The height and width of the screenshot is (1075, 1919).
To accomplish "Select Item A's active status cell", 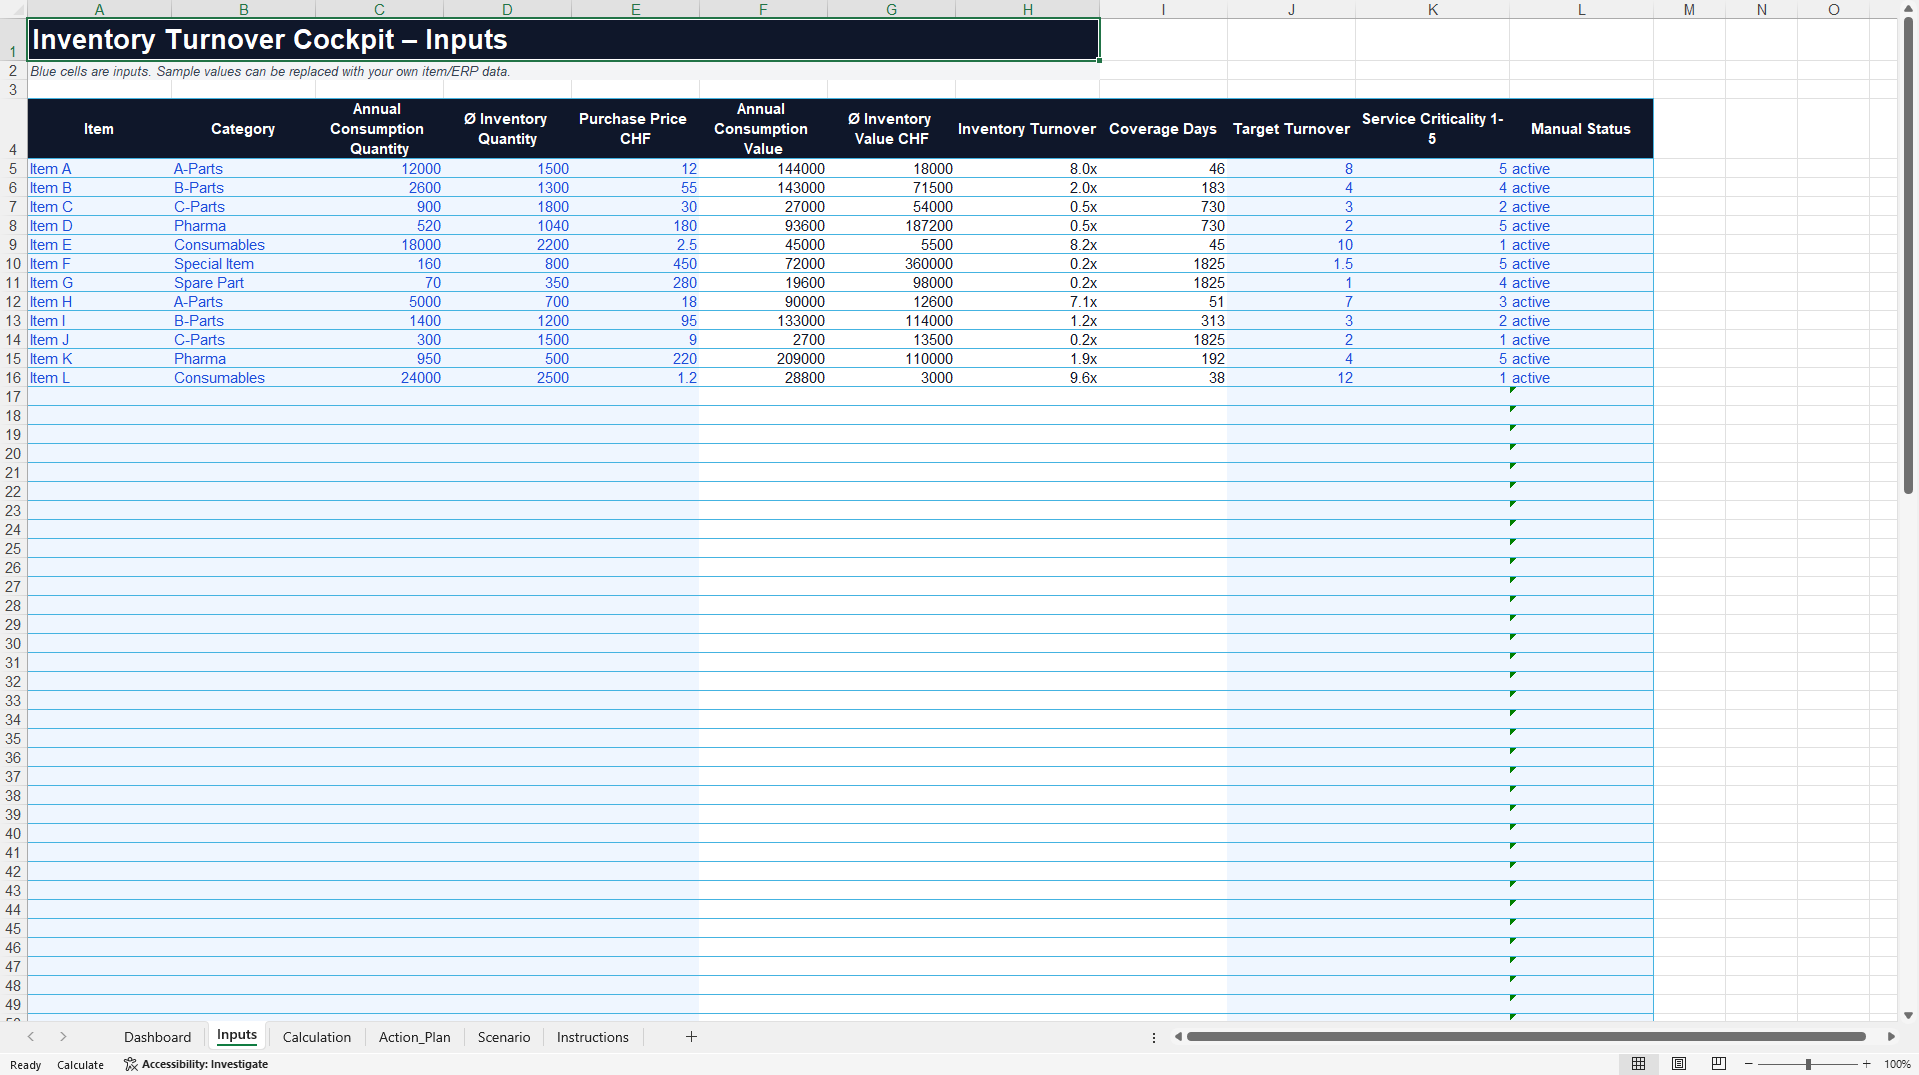I will (1581, 169).
